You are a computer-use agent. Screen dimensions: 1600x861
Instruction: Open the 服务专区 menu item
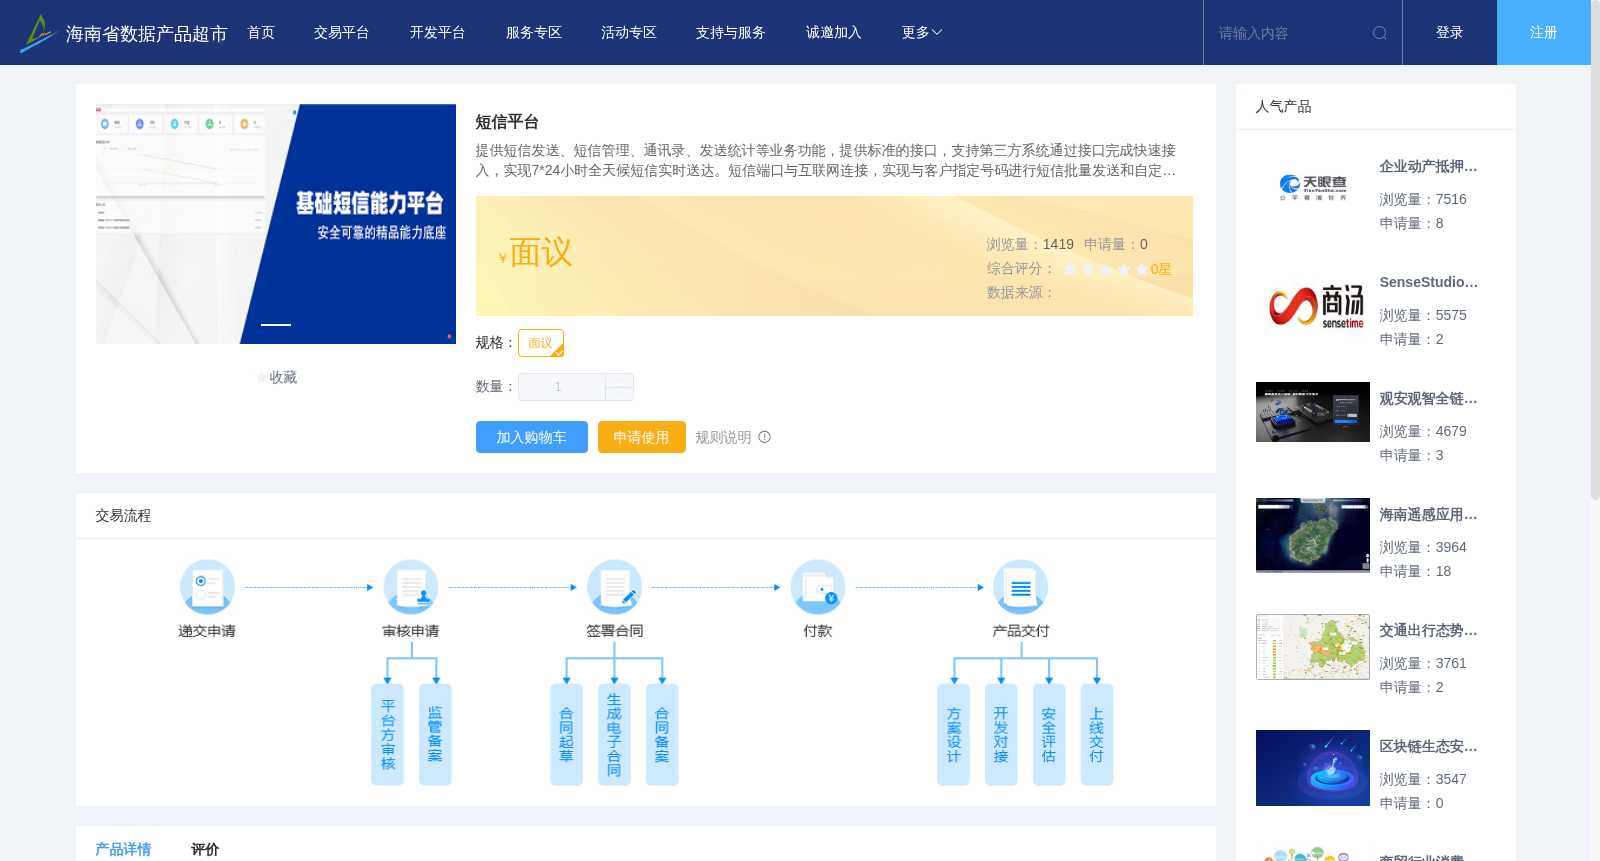(534, 33)
